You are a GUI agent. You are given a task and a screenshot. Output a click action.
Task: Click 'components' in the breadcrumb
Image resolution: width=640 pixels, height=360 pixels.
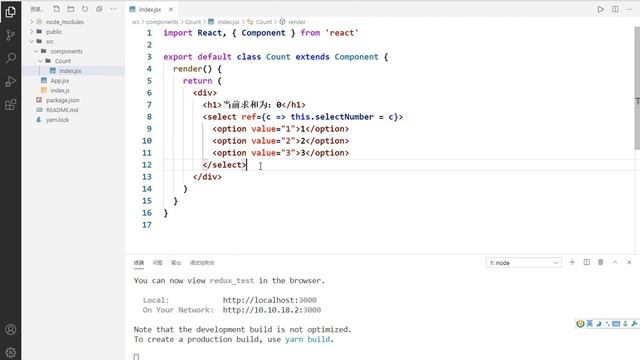pos(162,22)
